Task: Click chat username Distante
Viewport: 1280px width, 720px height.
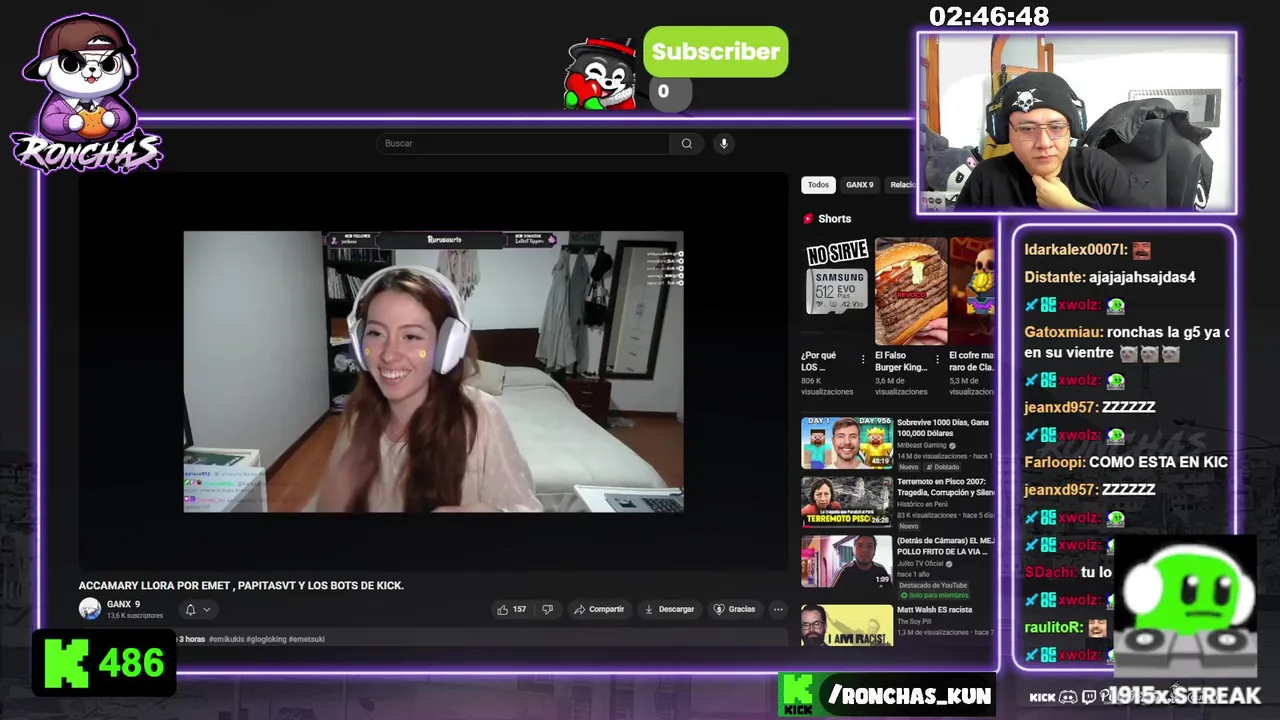Action: pyautogui.click(x=1055, y=277)
